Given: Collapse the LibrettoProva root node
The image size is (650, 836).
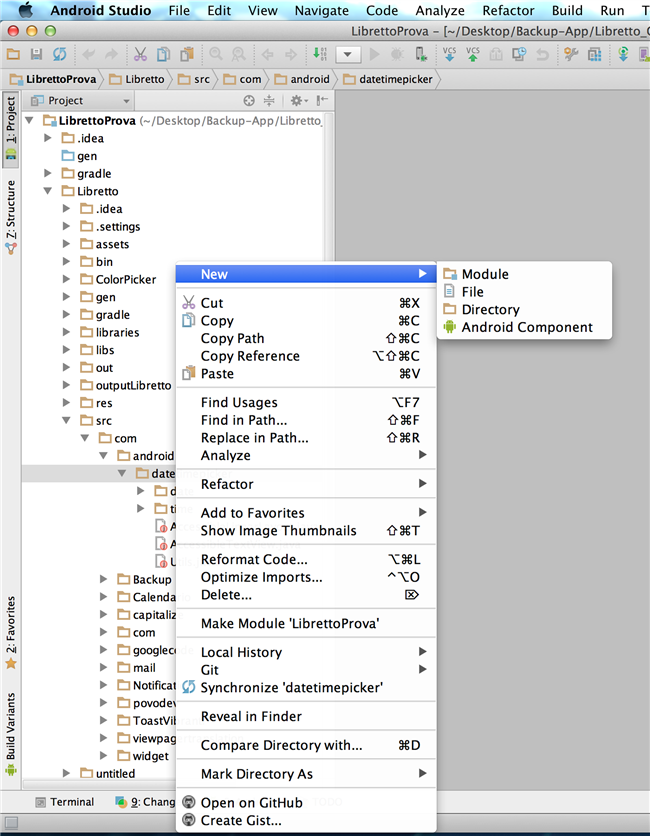Looking at the screenshot, I should (30, 120).
